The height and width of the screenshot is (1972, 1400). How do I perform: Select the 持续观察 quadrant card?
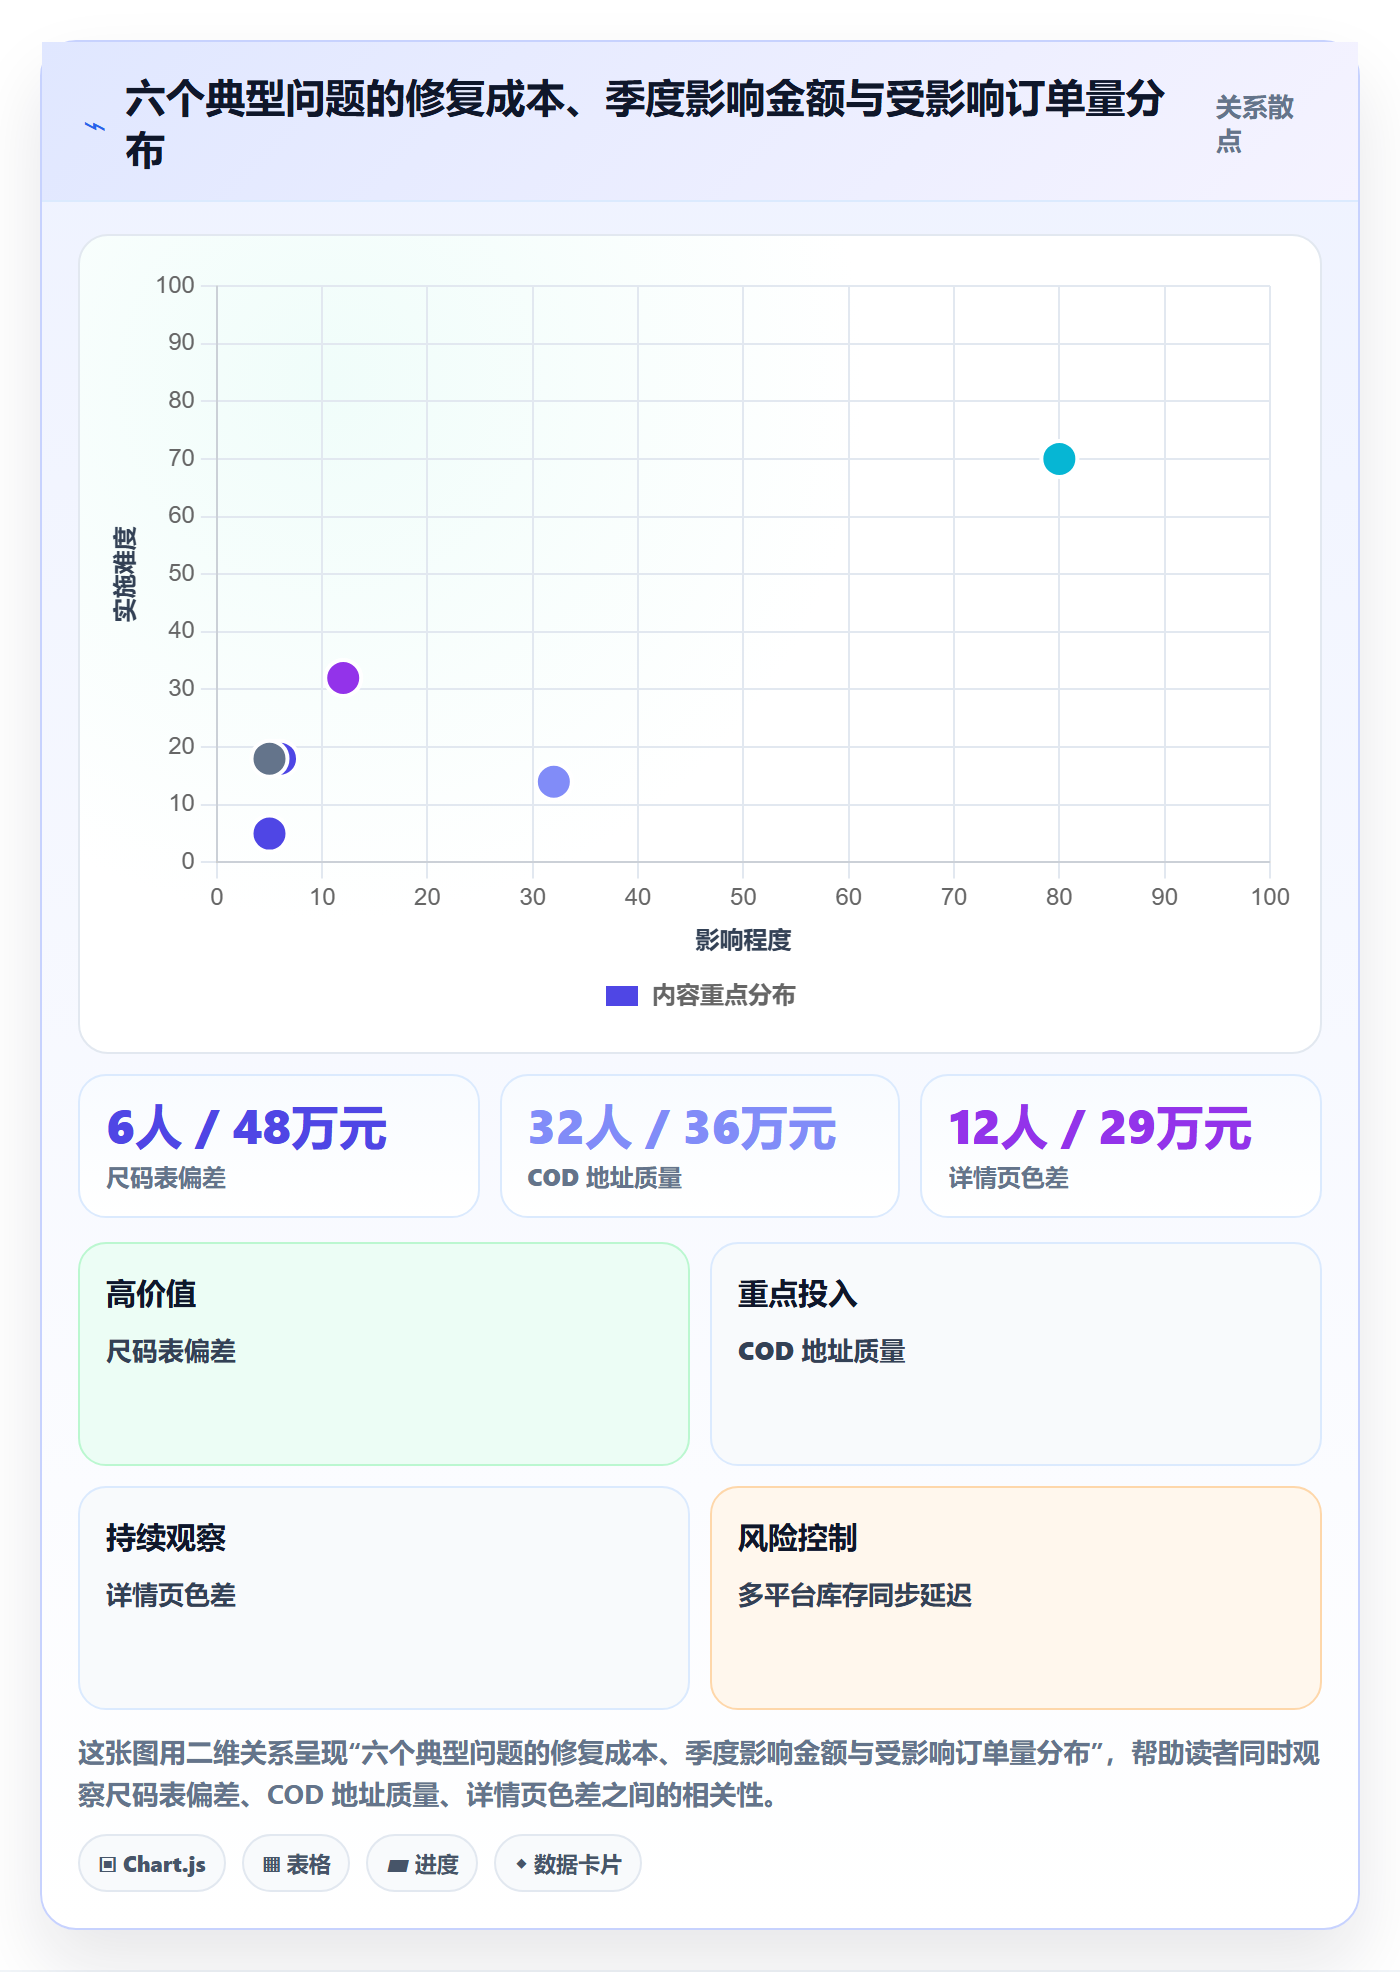coord(384,1598)
